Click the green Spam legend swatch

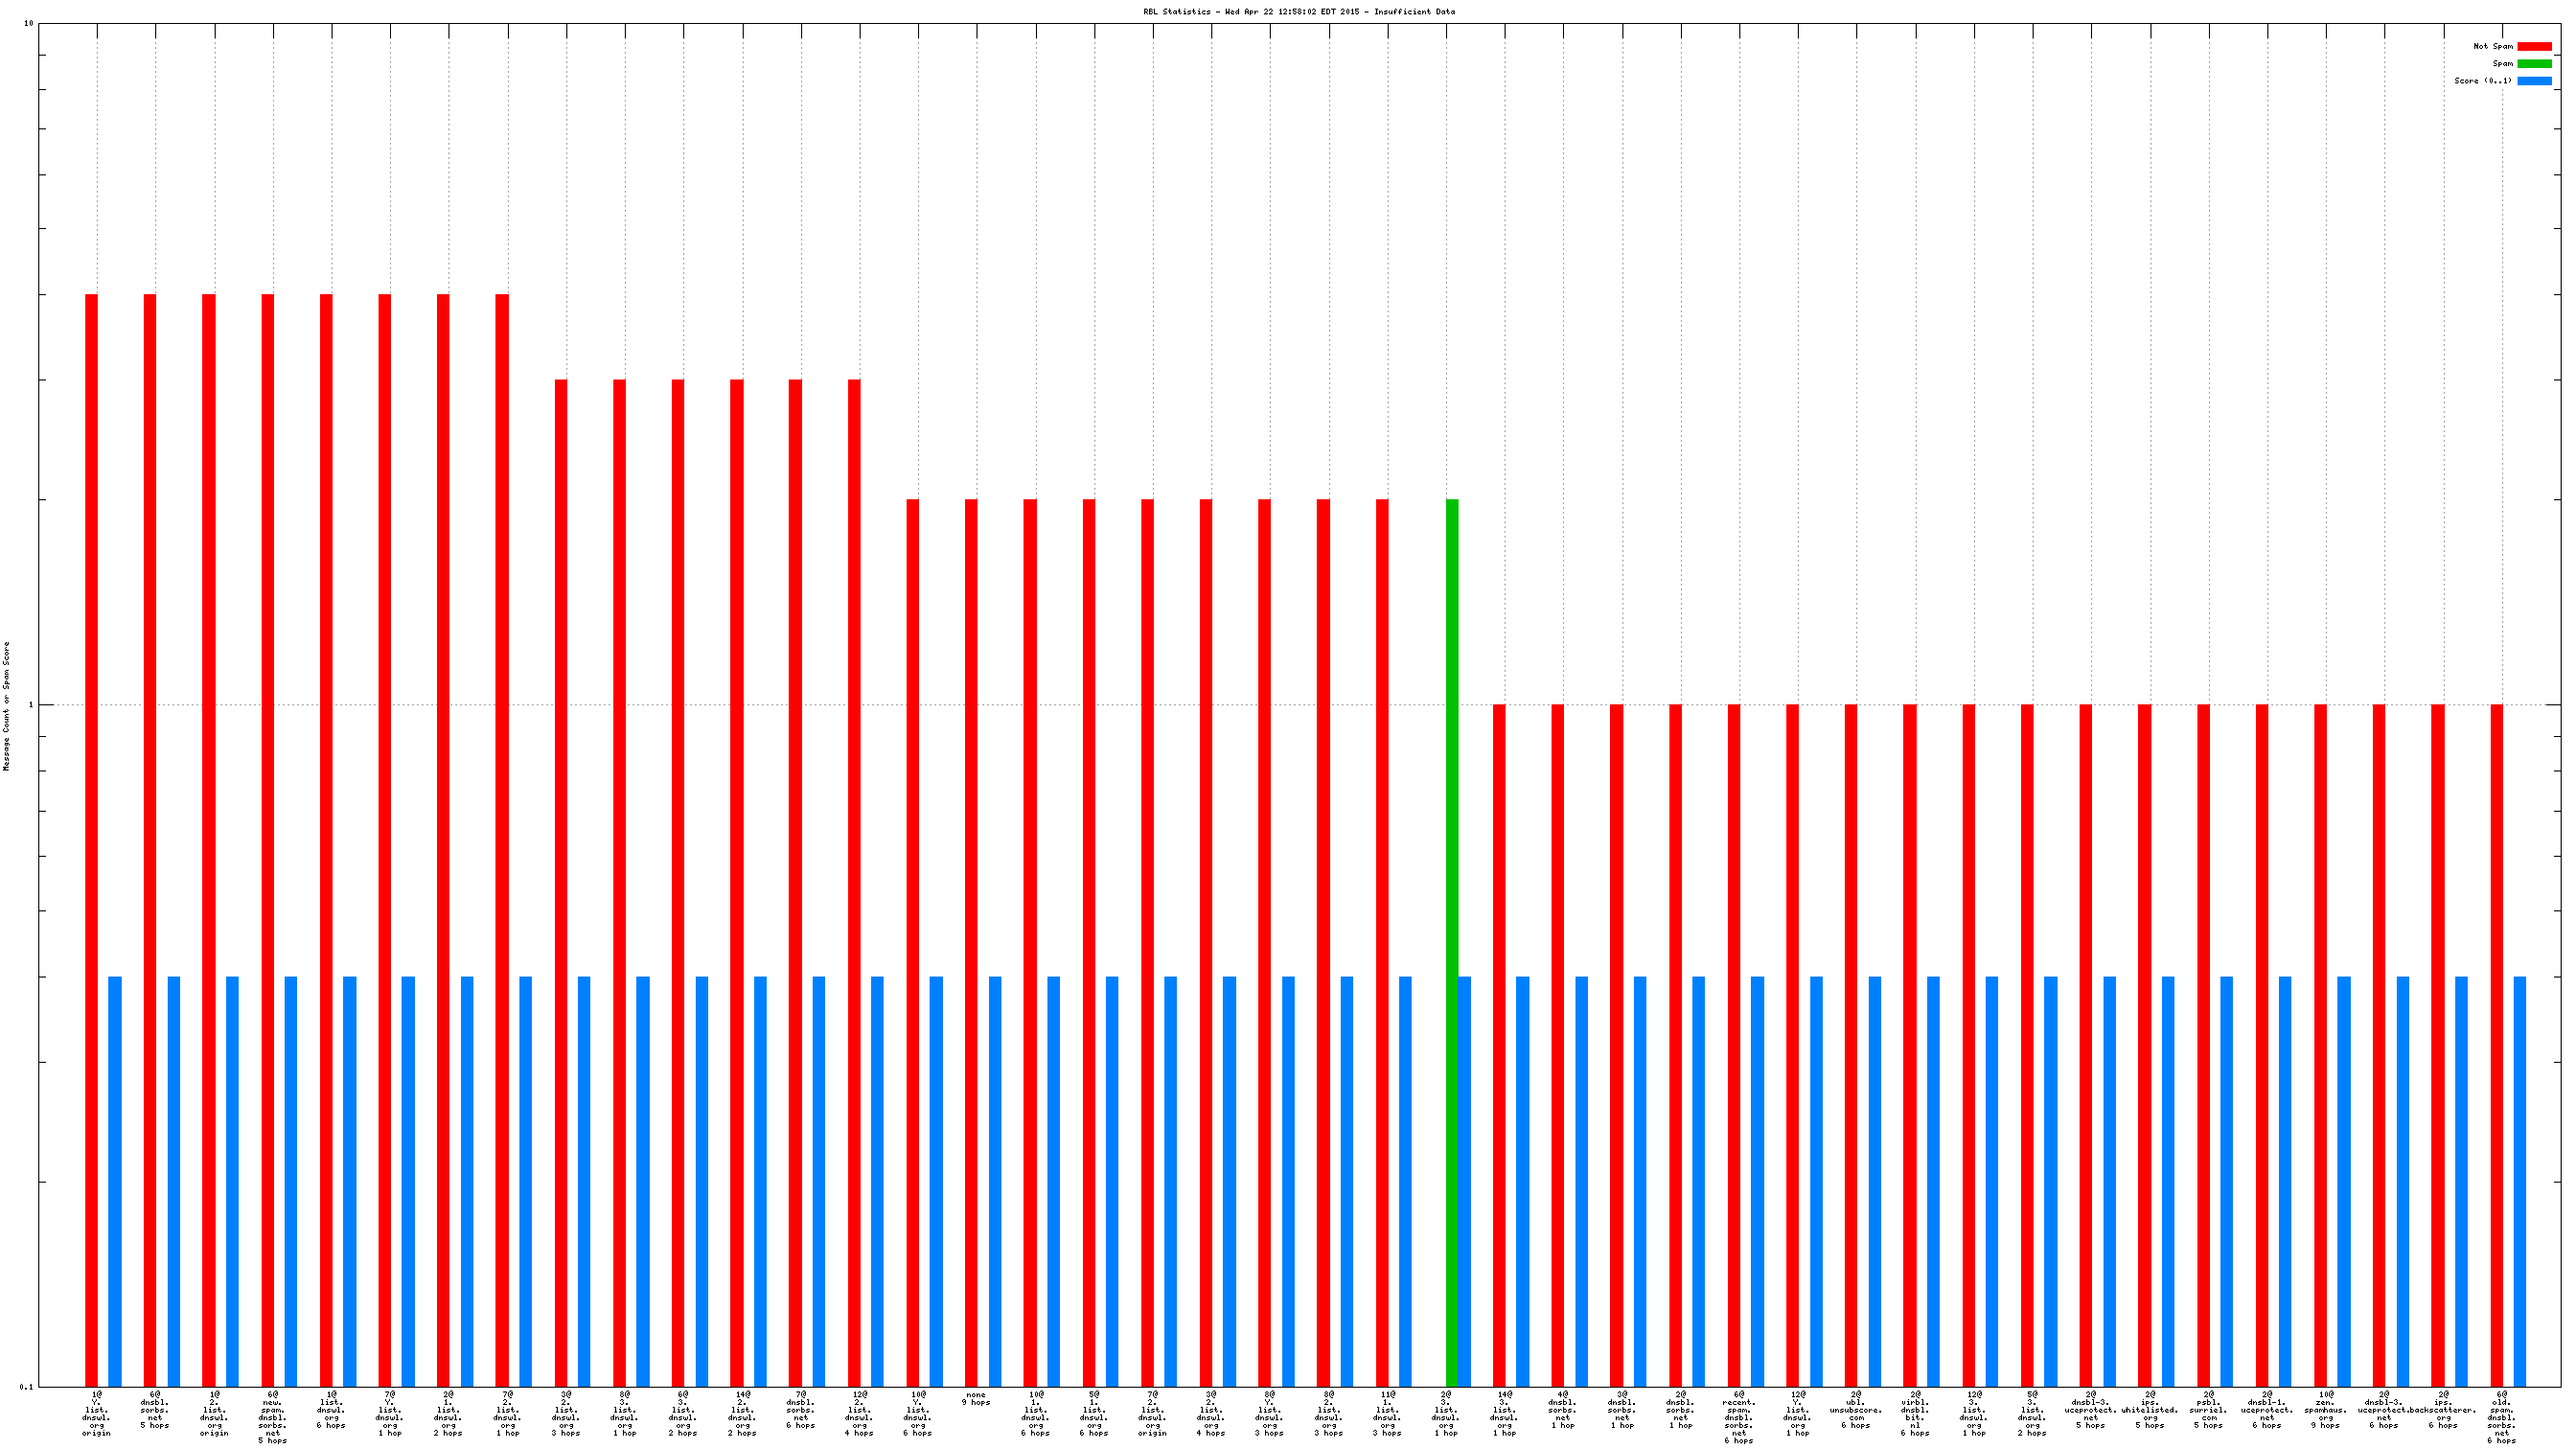(x=2533, y=63)
